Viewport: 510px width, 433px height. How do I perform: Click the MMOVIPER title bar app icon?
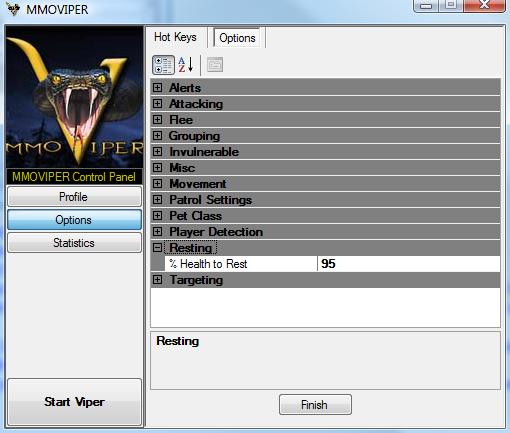(x=13, y=9)
